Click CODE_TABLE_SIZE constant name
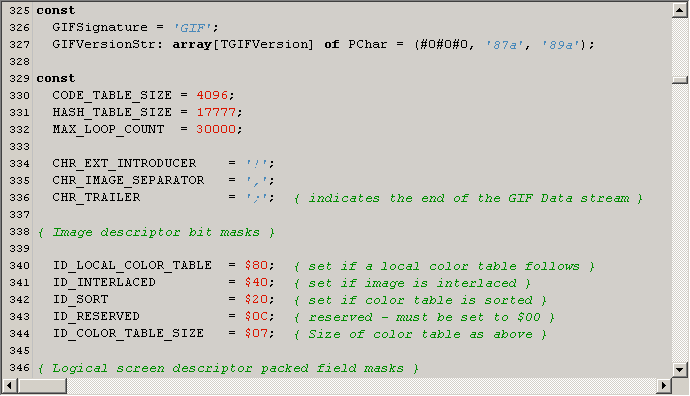Viewport: 690px width, 396px height. point(112,95)
